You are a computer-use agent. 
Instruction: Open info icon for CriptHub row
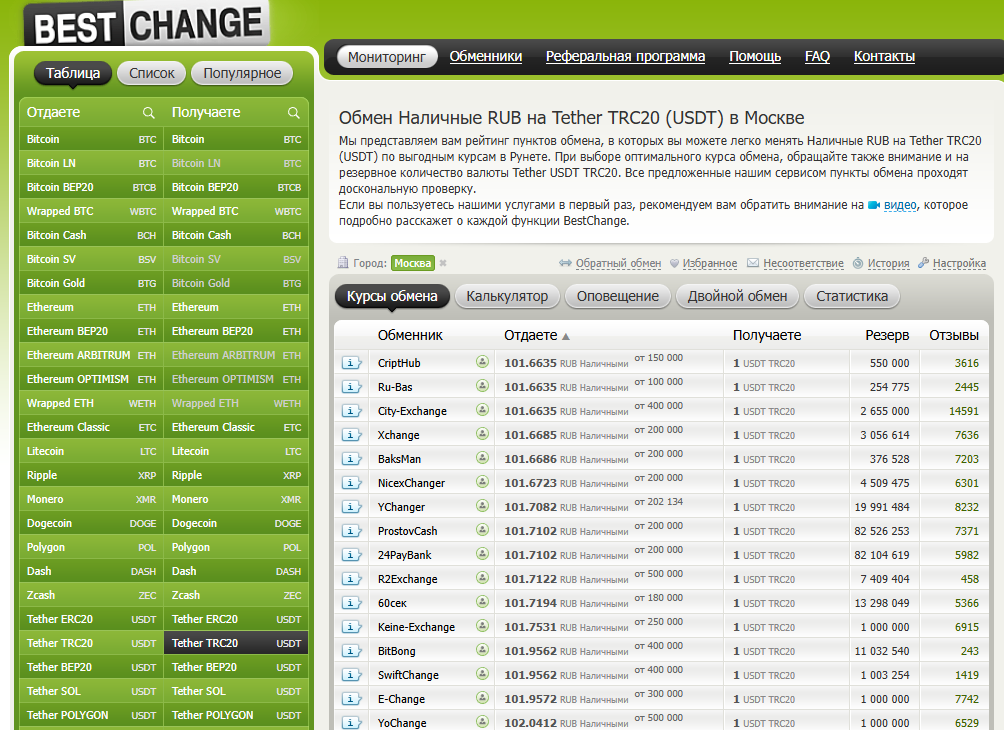click(x=351, y=363)
